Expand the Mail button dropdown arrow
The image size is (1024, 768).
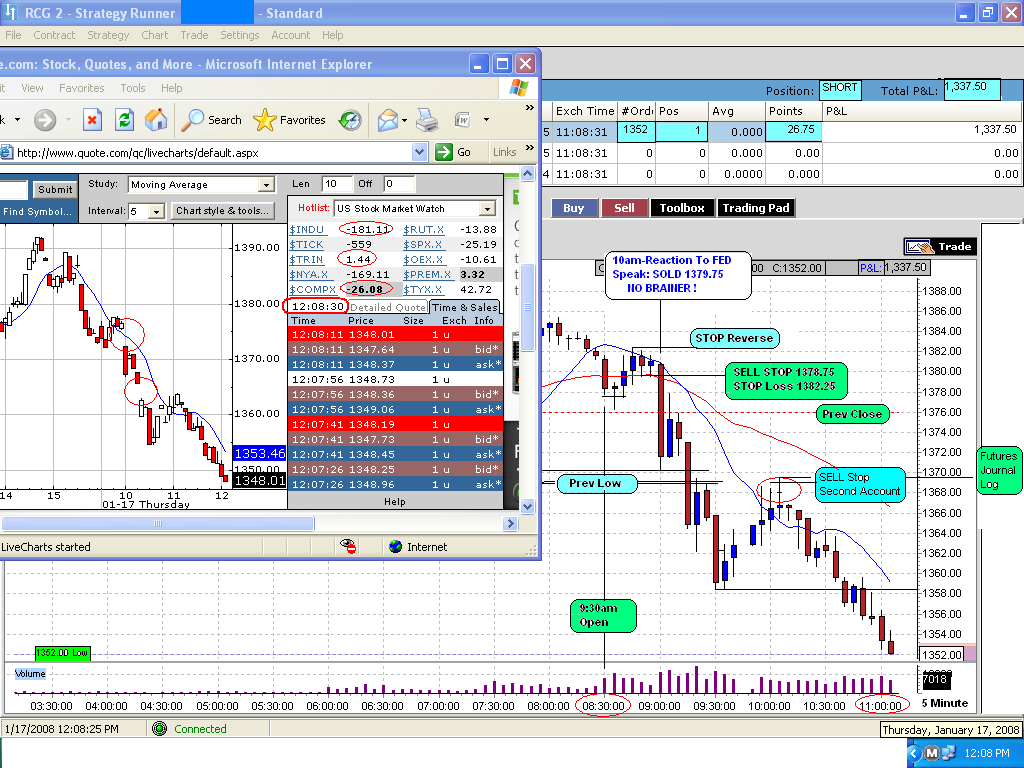click(405, 120)
